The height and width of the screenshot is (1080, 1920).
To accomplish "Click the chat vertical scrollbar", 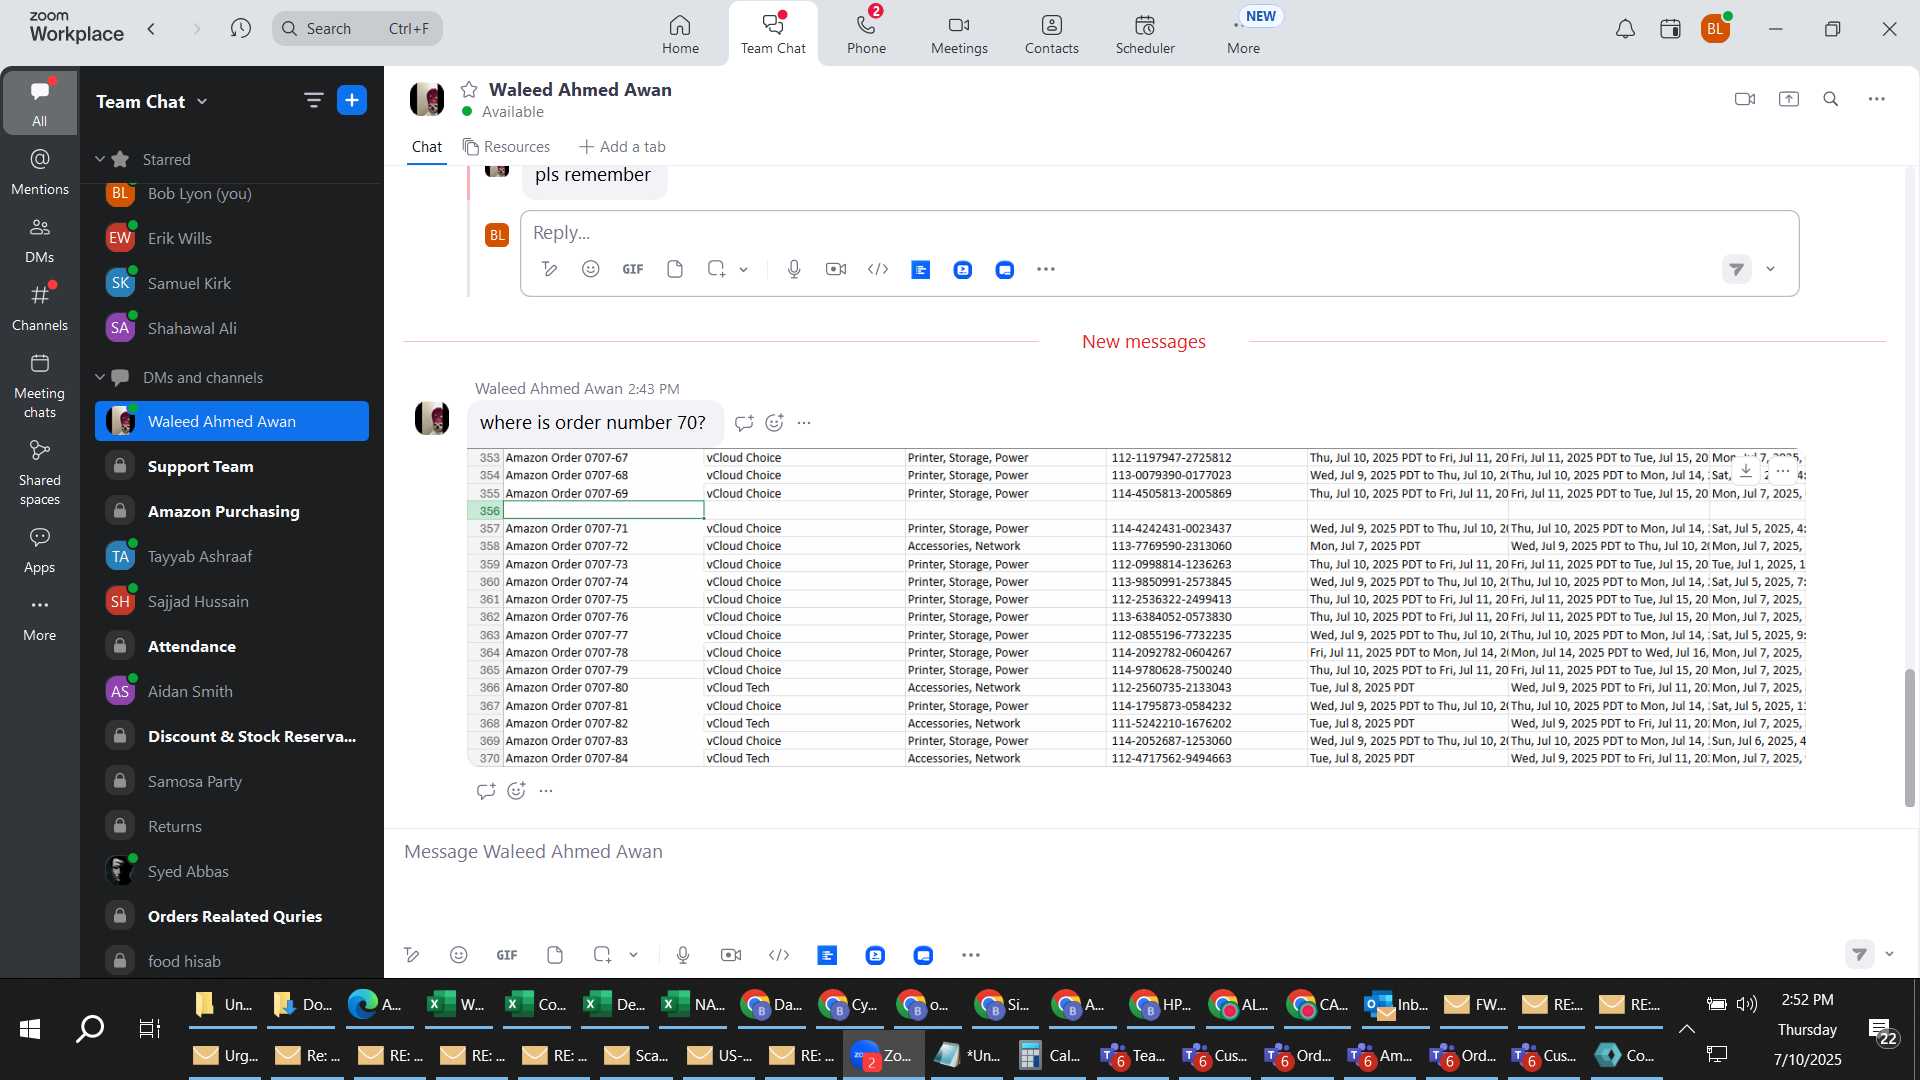I will (x=1909, y=738).
